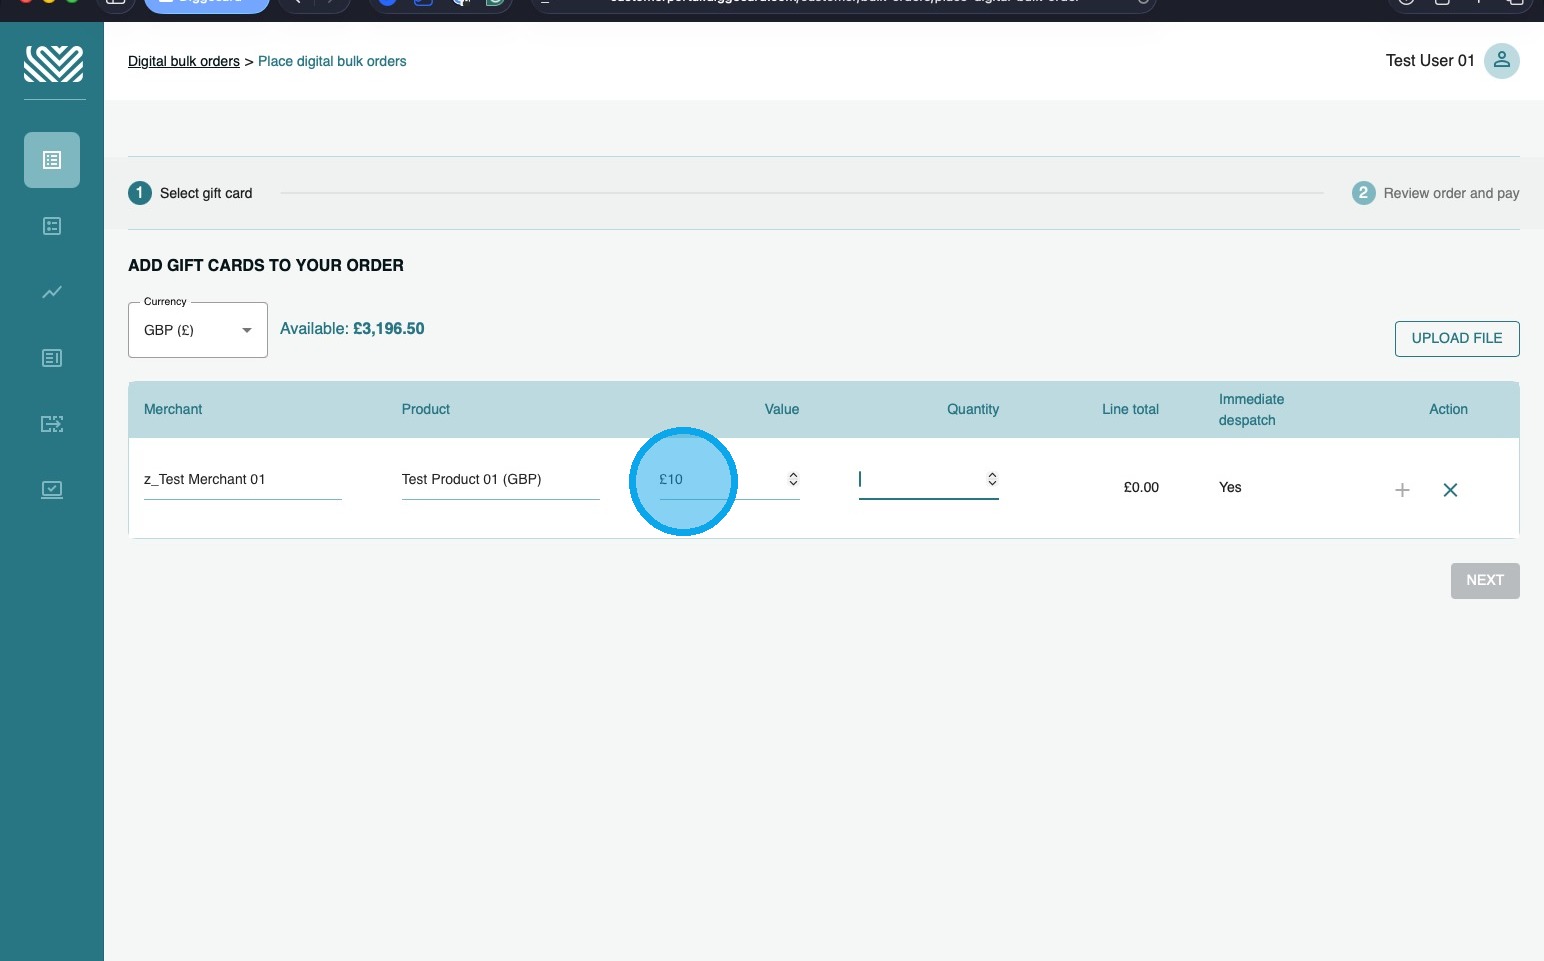Click Place digital bulk orders breadcrumb

332,61
